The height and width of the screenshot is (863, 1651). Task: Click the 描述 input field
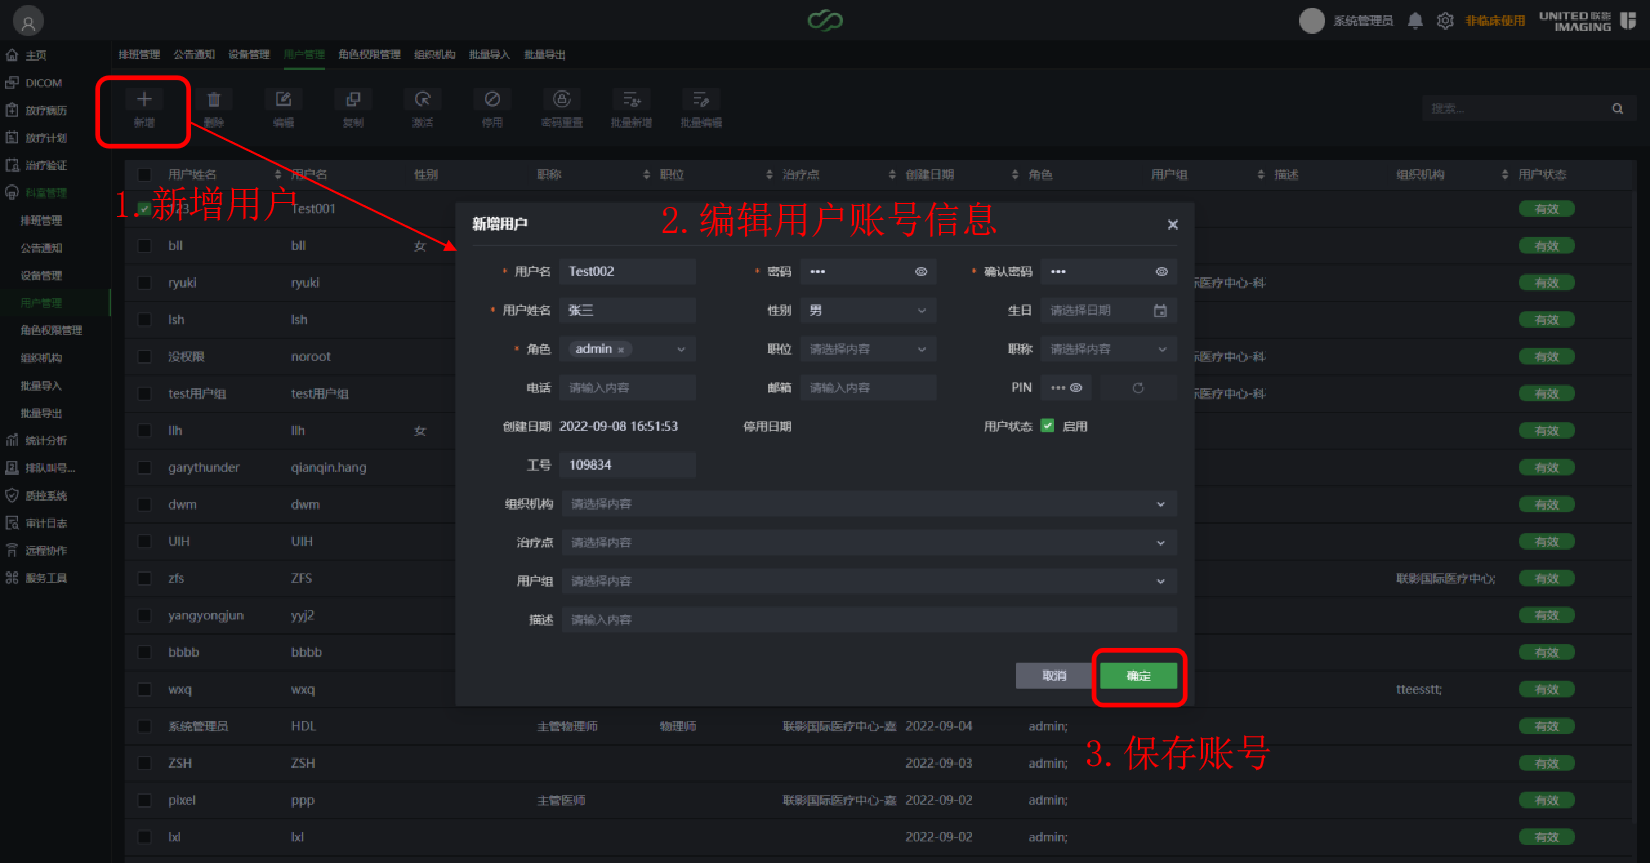point(868,620)
